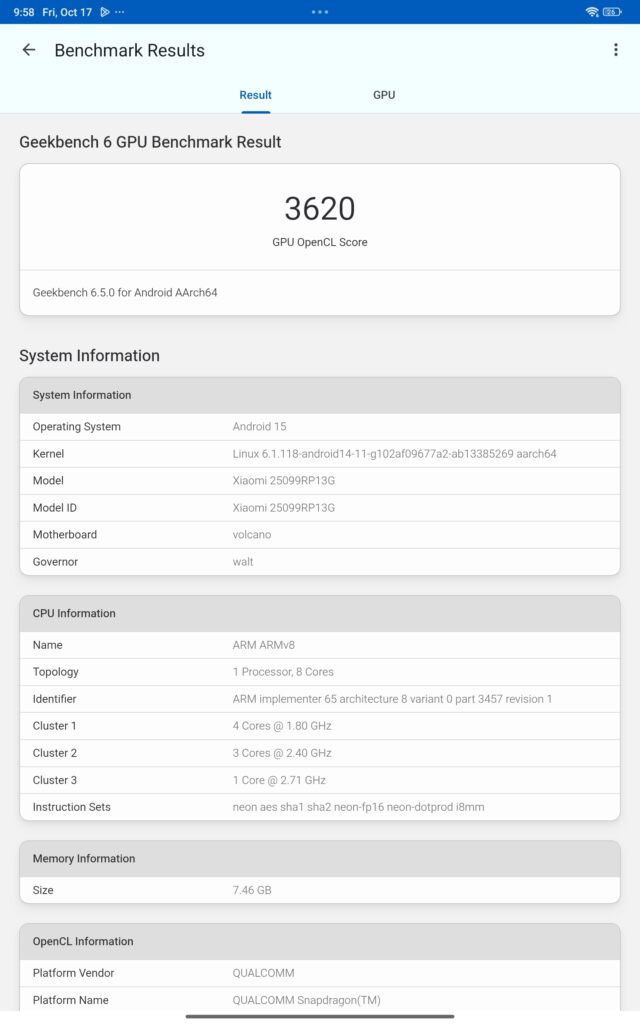Tap the GPU OpenCL Score of 3620
The height and width of the screenshot is (1024, 640).
coord(320,209)
